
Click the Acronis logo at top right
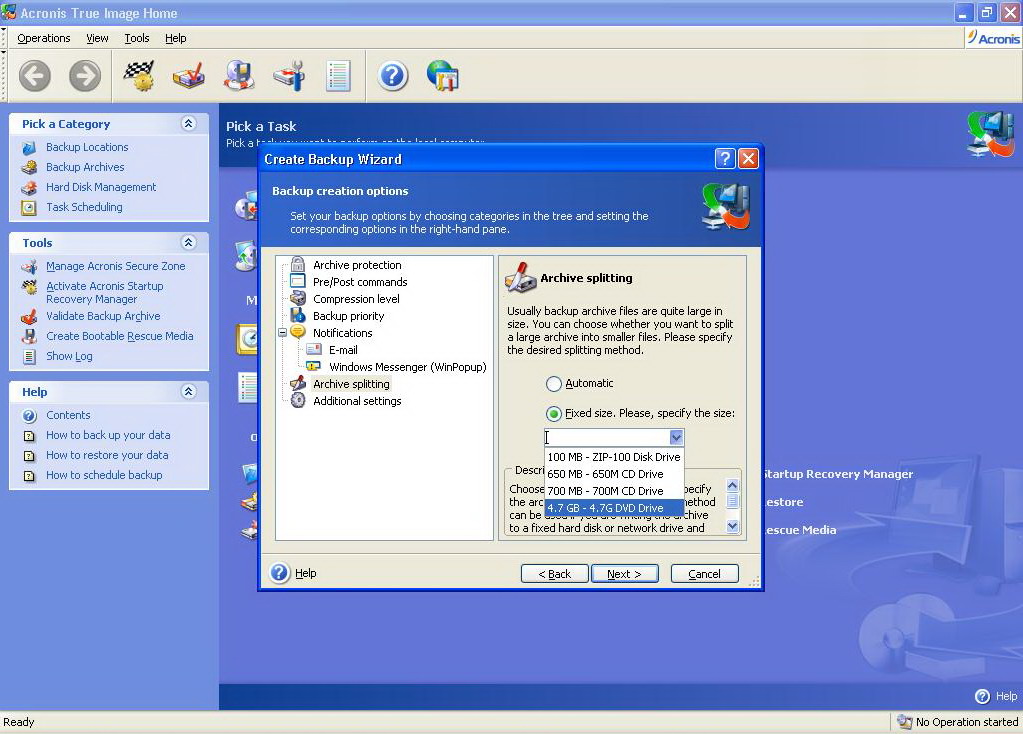click(993, 38)
